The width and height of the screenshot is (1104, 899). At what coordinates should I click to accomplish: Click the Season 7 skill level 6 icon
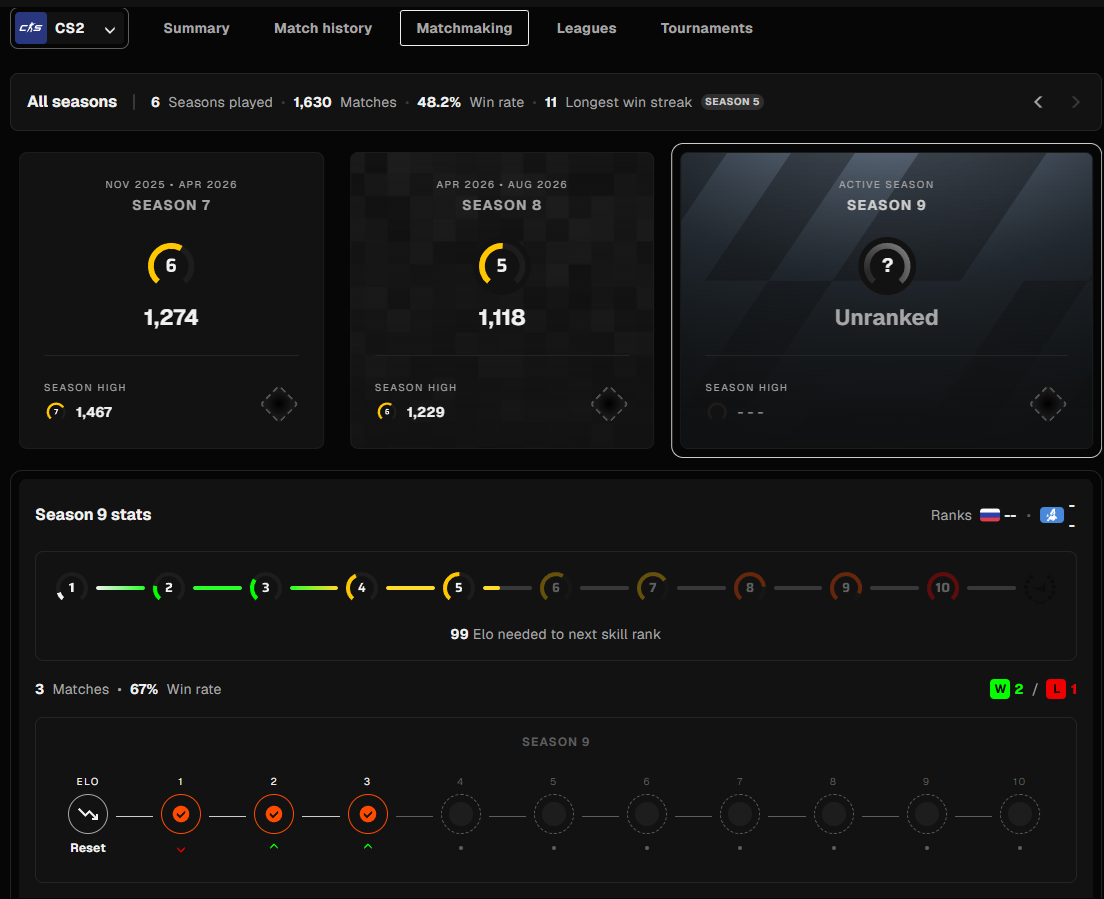tap(171, 265)
